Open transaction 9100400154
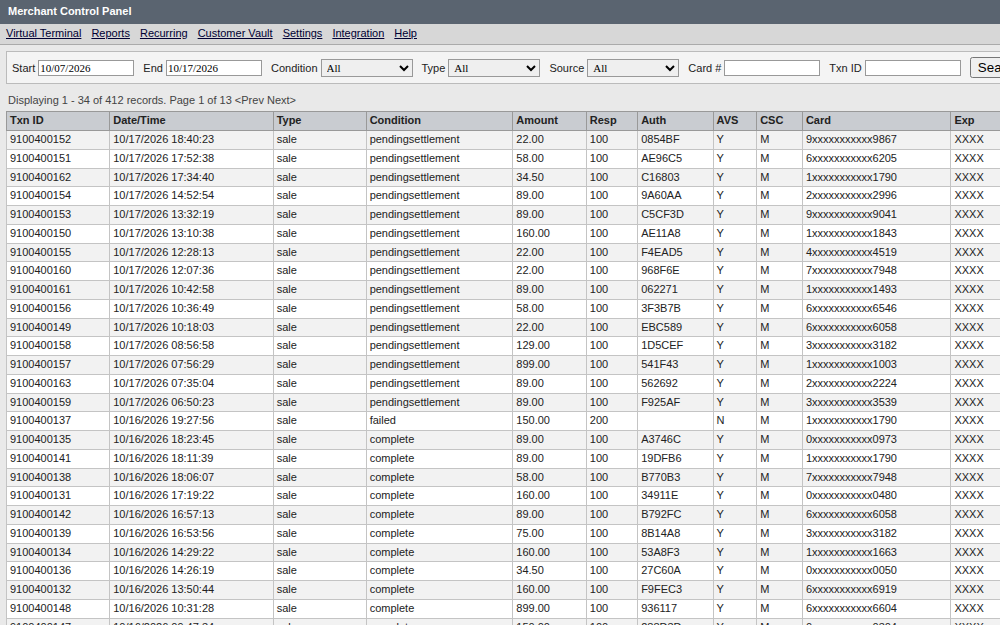The width and height of the screenshot is (1000, 625). 40,195
